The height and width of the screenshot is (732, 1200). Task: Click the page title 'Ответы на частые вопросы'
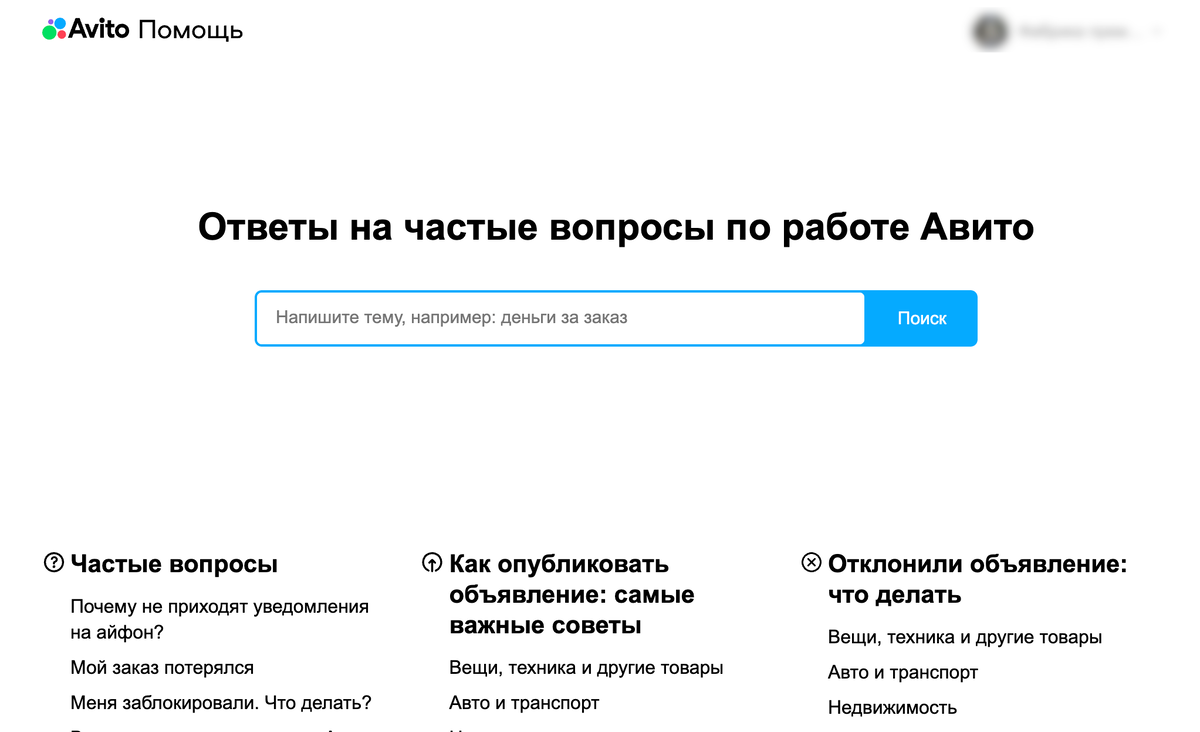616,228
